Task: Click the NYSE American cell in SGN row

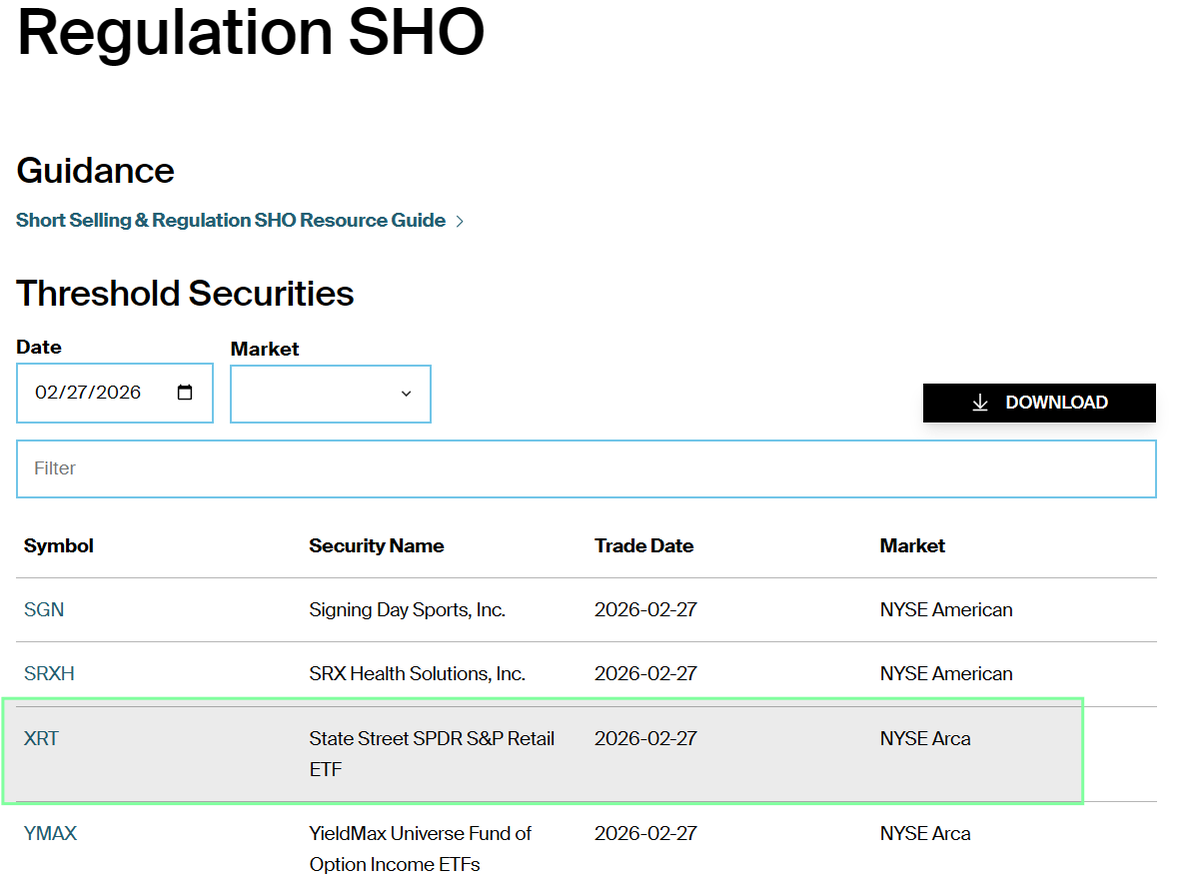Action: tap(946, 610)
